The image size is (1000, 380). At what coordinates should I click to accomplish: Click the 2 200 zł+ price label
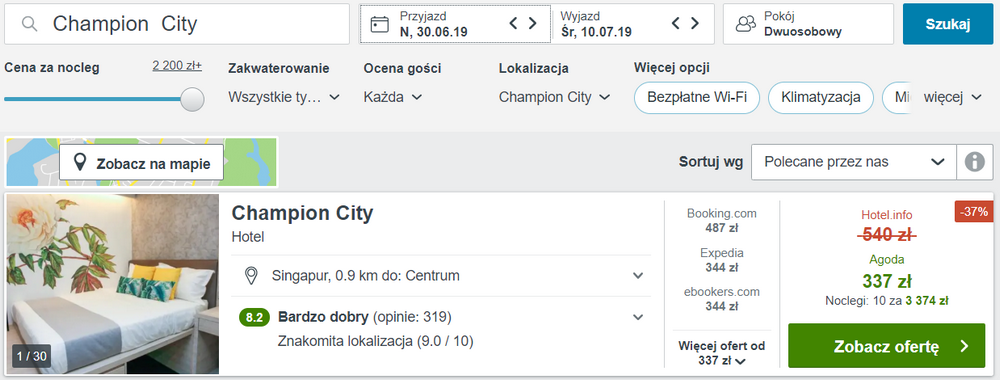[177, 66]
